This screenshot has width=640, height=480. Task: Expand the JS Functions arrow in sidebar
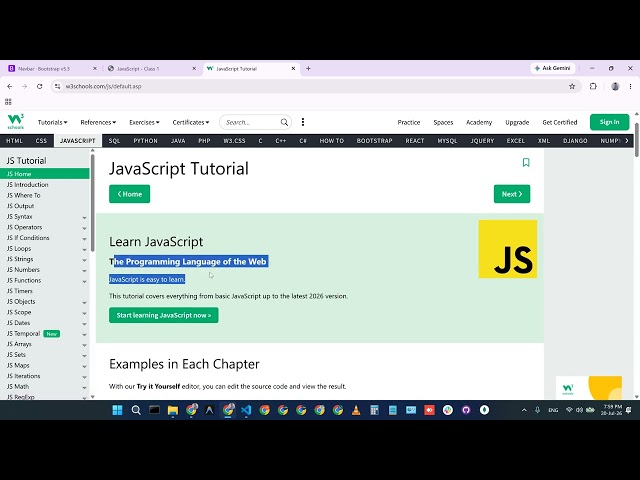(84, 281)
